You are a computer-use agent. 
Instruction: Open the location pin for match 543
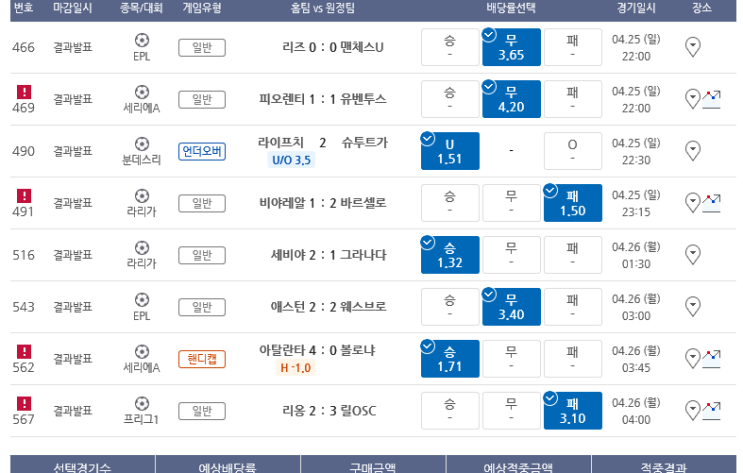pyautogui.click(x=693, y=307)
